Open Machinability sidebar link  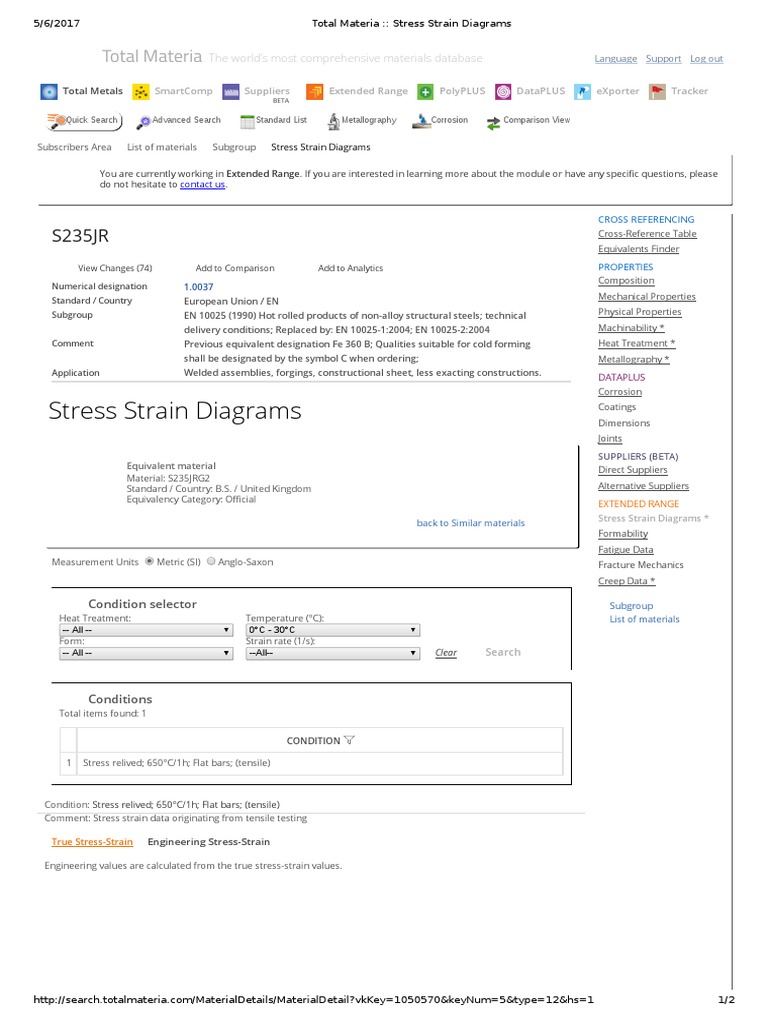632,328
